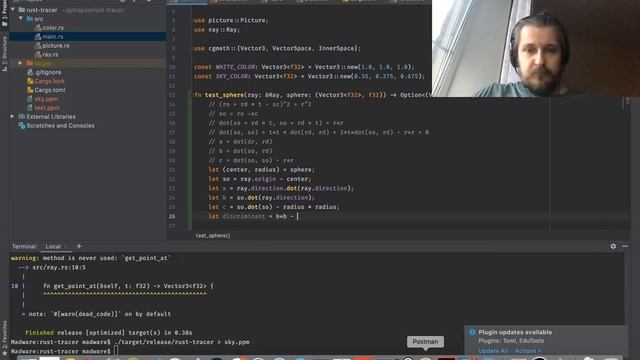
Task: Click the Terminal panel label
Action: pos(24,247)
